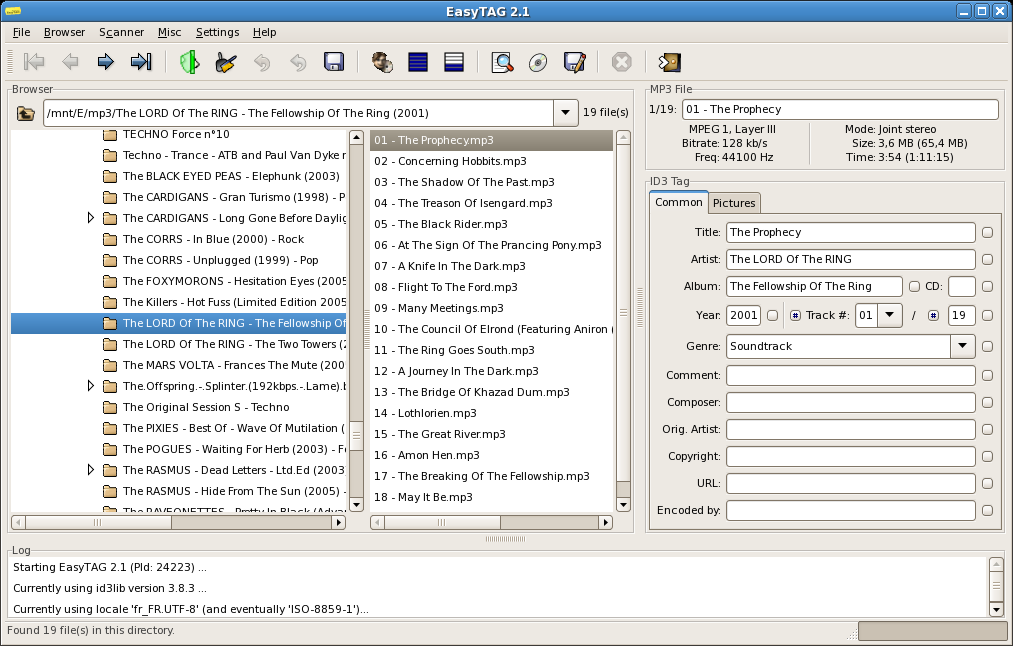Image resolution: width=1013 pixels, height=646 pixels.
Task: Save files using the floppy disk icon
Action: (334, 62)
